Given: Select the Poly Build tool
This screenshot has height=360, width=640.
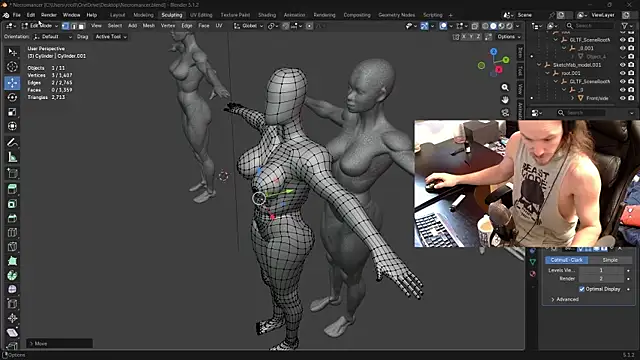Looking at the screenshot, I should tap(12, 261).
